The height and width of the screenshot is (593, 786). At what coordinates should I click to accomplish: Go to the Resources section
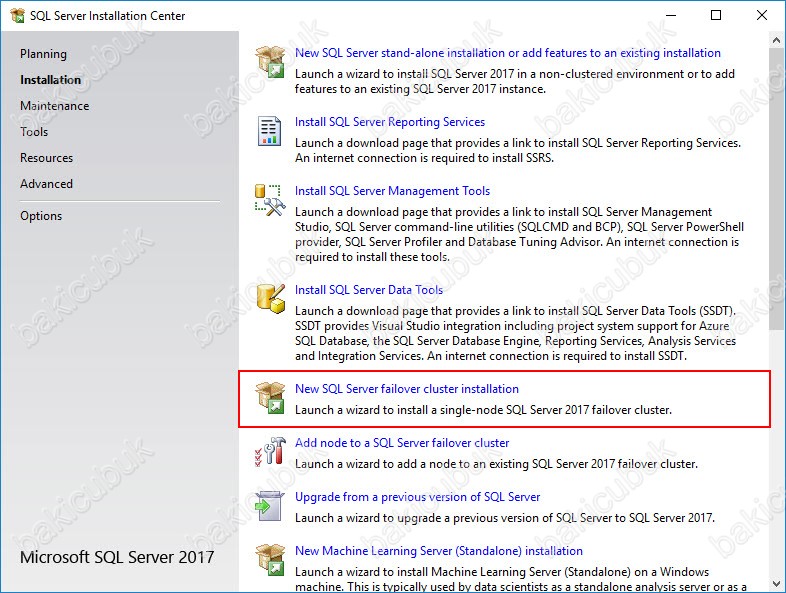pos(47,158)
